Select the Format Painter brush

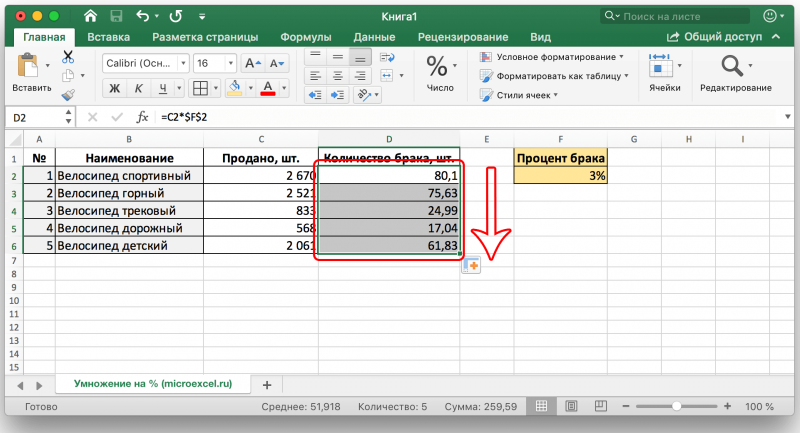pyautogui.click(x=68, y=95)
